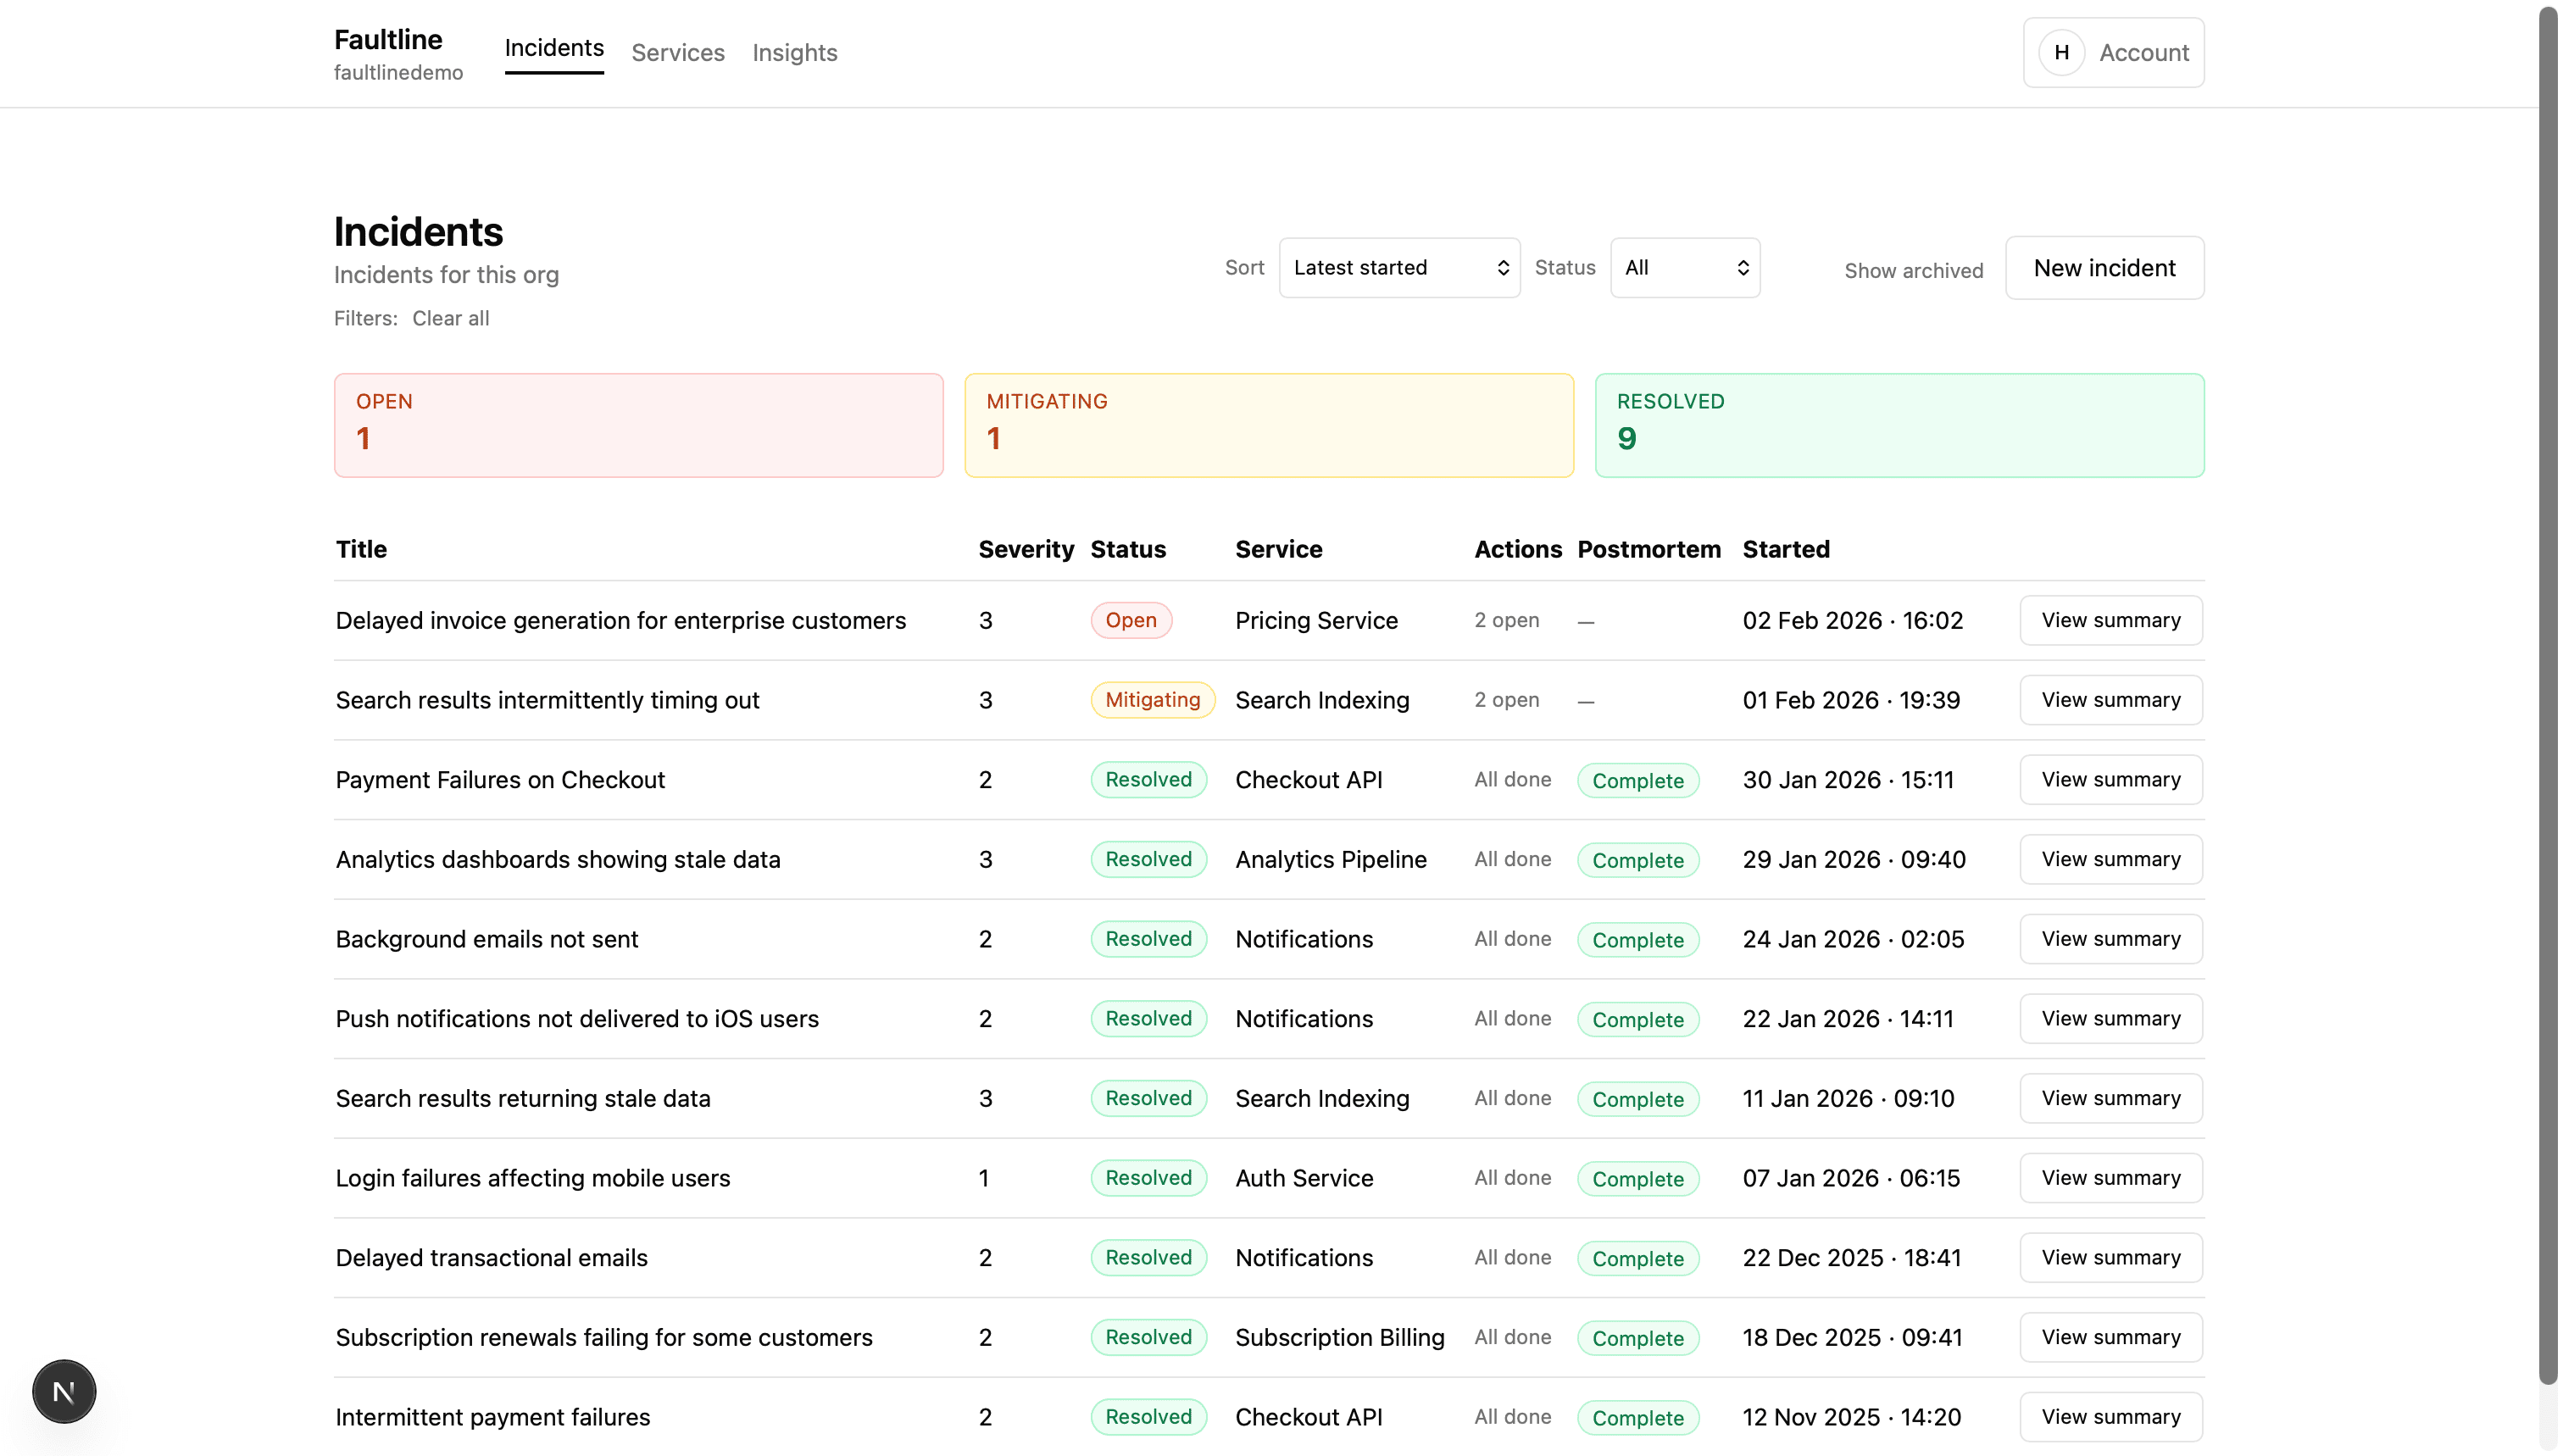This screenshot has height=1456, width=2563.
Task: Open the Status filter dropdown
Action: tap(1684, 267)
